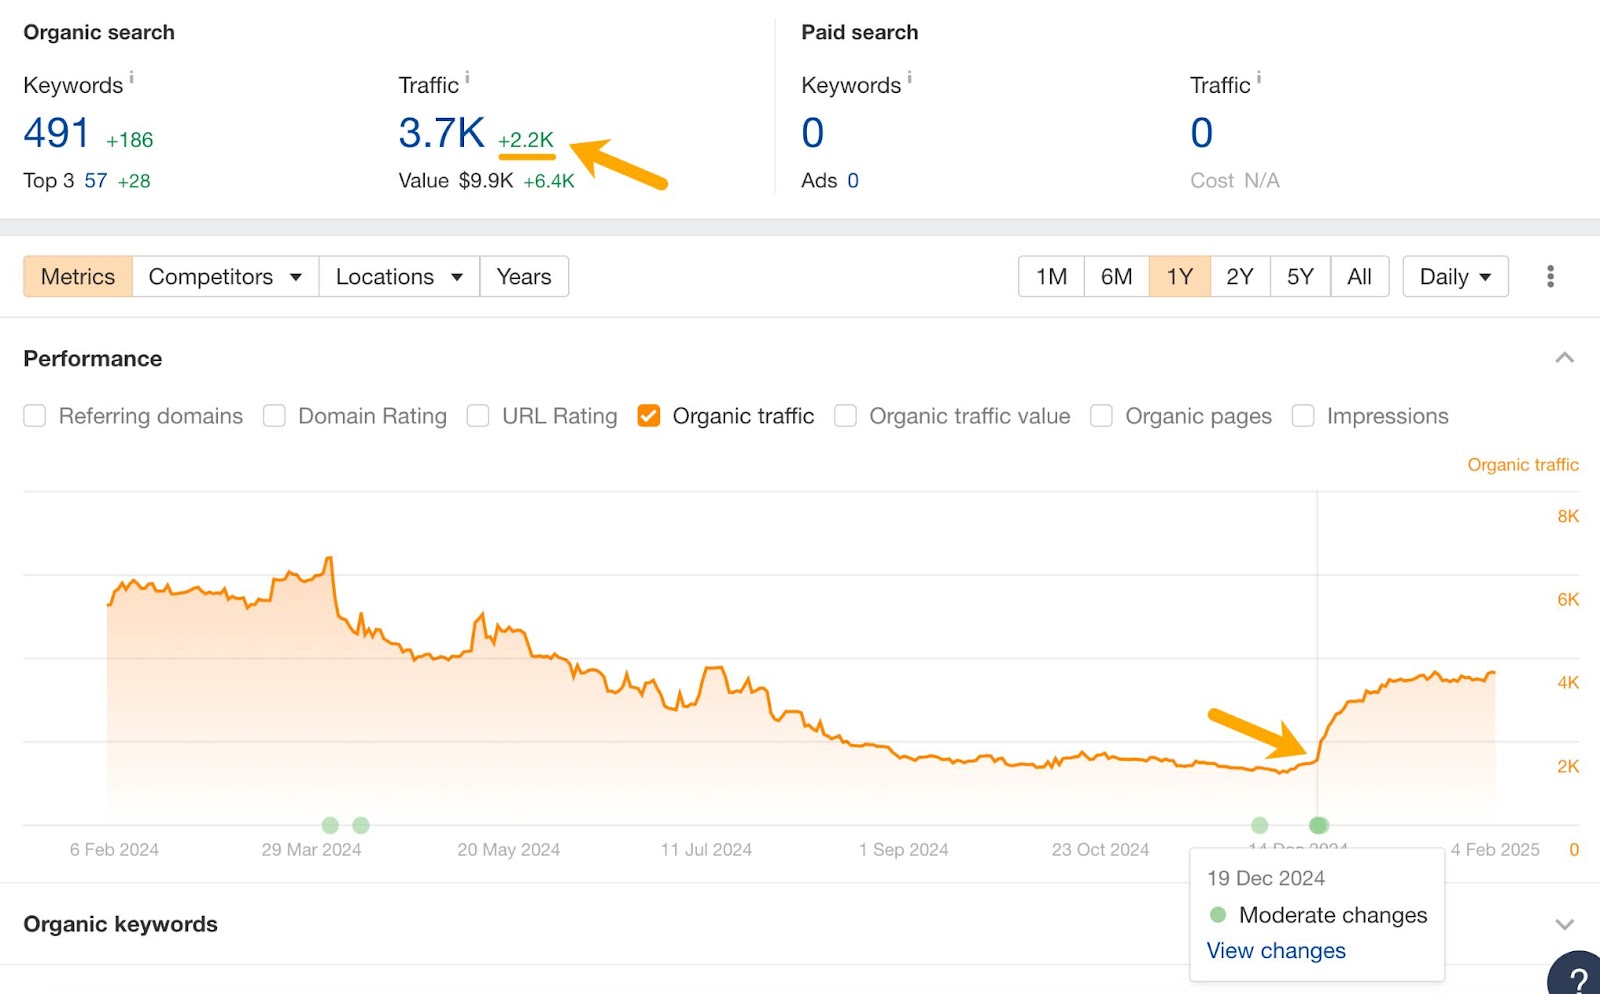Open the Locations dropdown
Viewport: 1600px width, 994px height.
pos(398,276)
